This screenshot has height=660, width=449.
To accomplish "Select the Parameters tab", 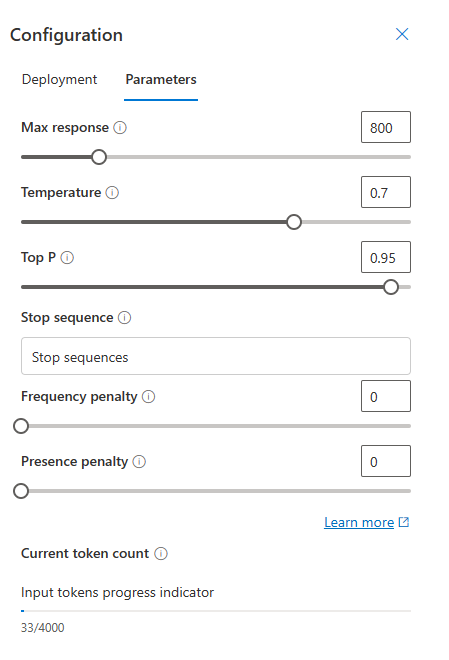I will click(161, 80).
